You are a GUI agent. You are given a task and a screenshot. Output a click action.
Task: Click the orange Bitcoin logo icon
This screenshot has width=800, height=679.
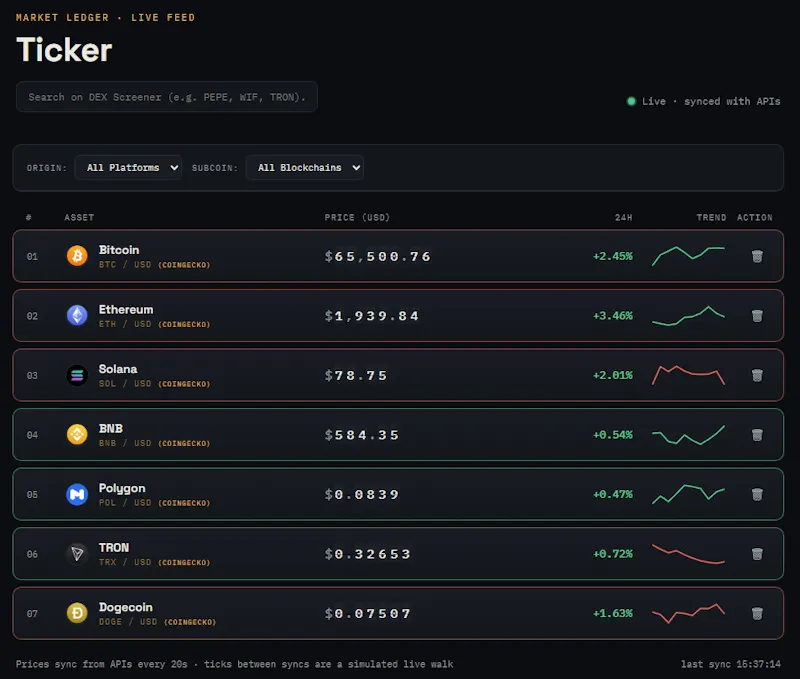click(x=77, y=256)
